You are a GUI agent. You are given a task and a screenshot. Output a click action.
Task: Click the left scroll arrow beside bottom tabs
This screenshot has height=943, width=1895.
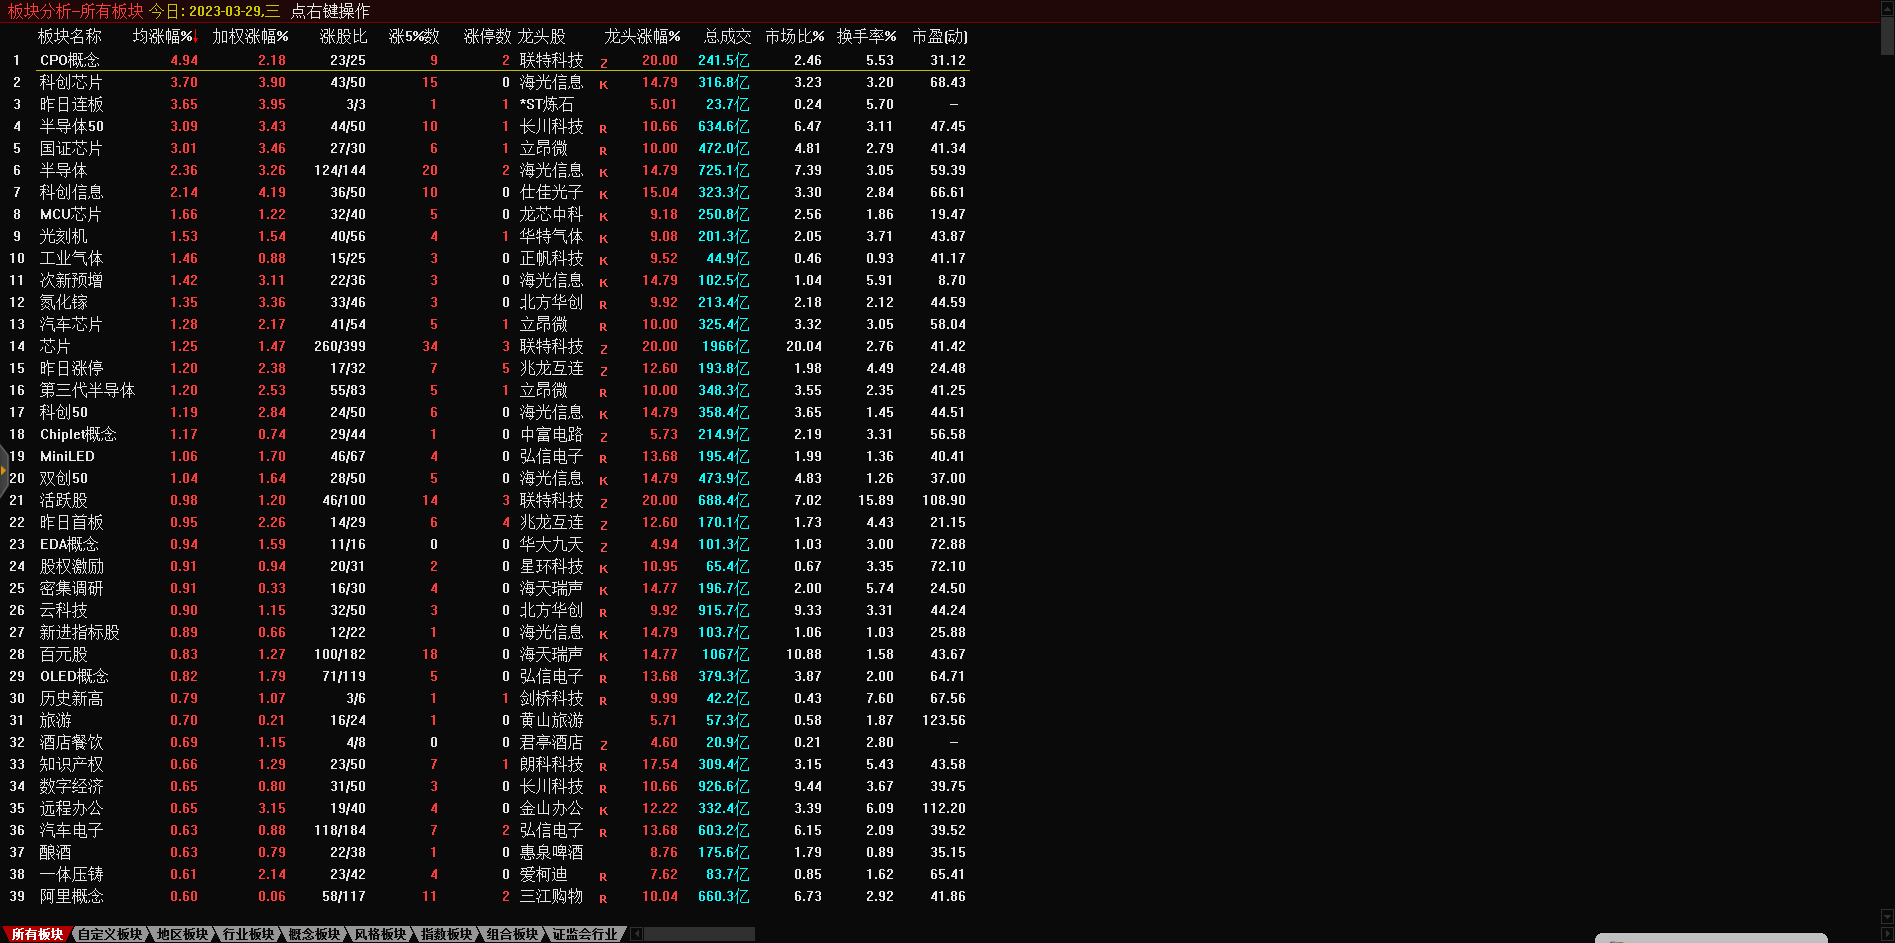pyautogui.click(x=636, y=934)
